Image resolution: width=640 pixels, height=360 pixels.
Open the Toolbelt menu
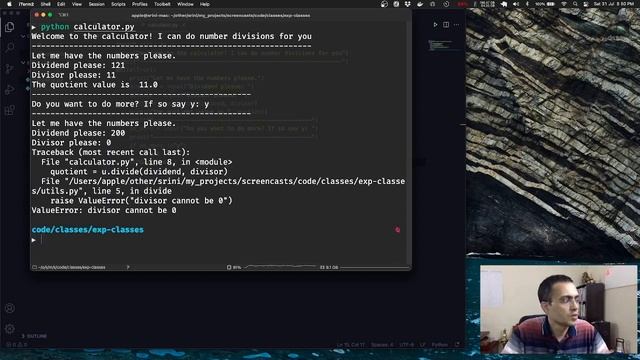pos(162,4)
